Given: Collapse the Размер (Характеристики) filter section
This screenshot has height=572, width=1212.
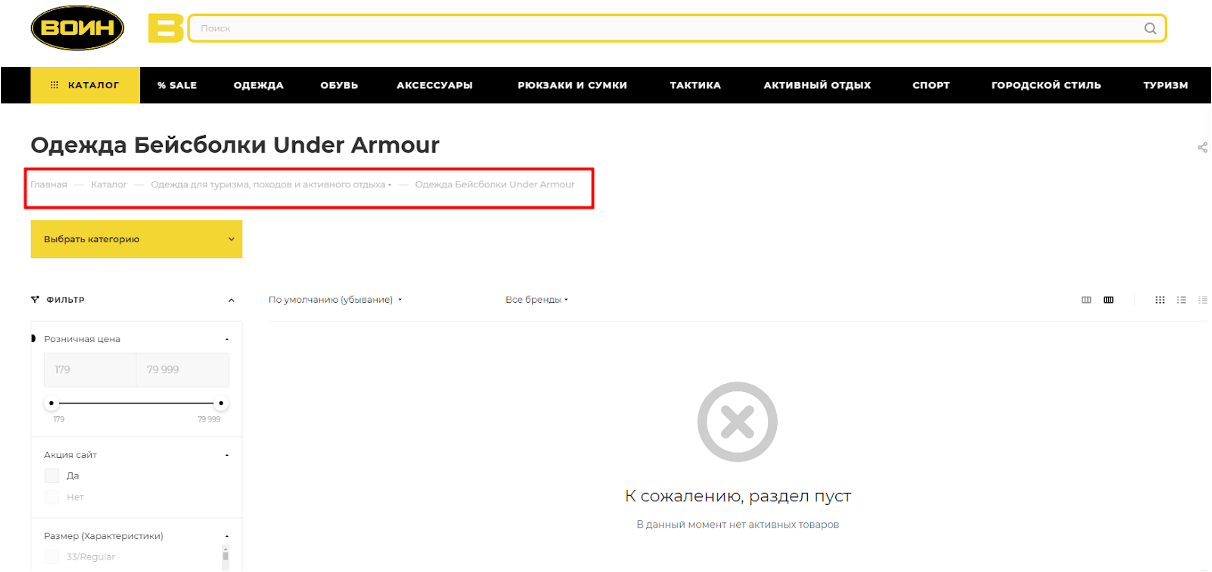Looking at the screenshot, I should click(x=227, y=536).
